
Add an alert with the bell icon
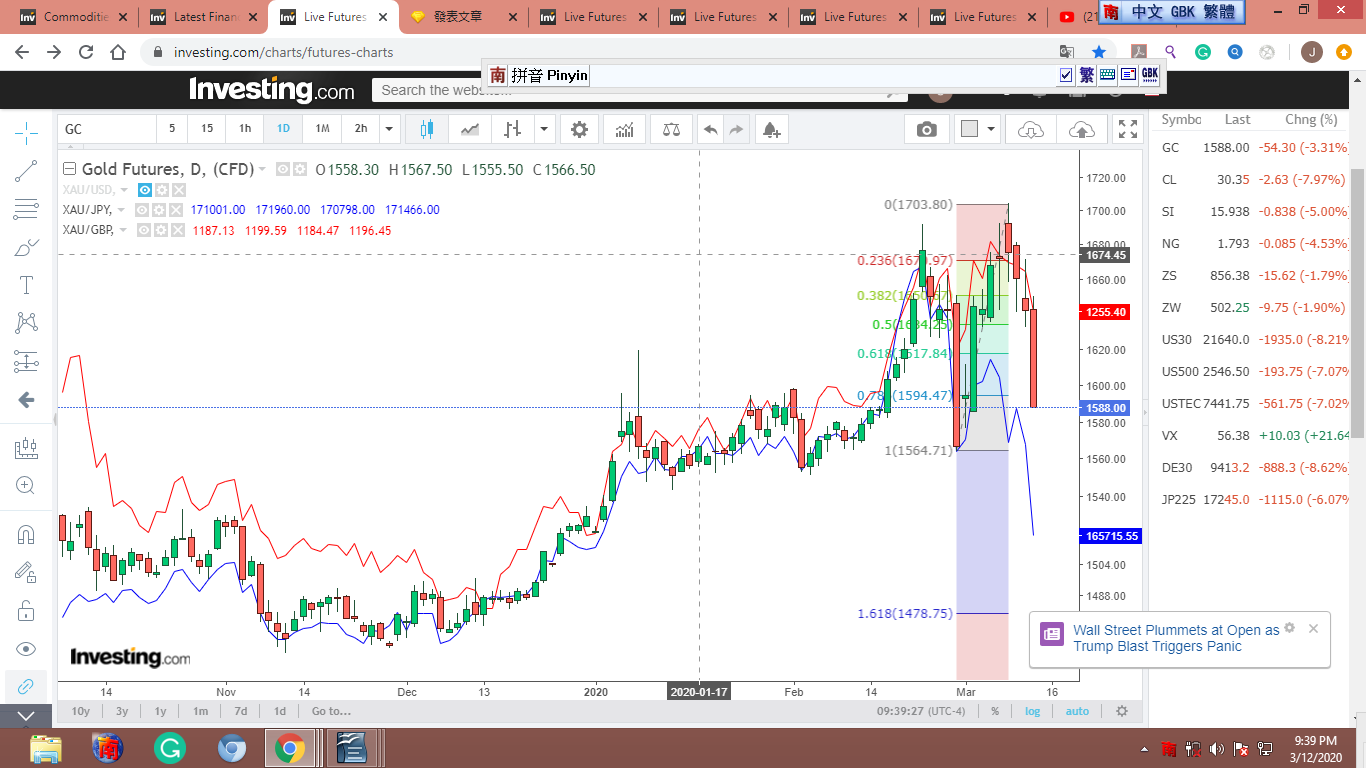click(770, 129)
